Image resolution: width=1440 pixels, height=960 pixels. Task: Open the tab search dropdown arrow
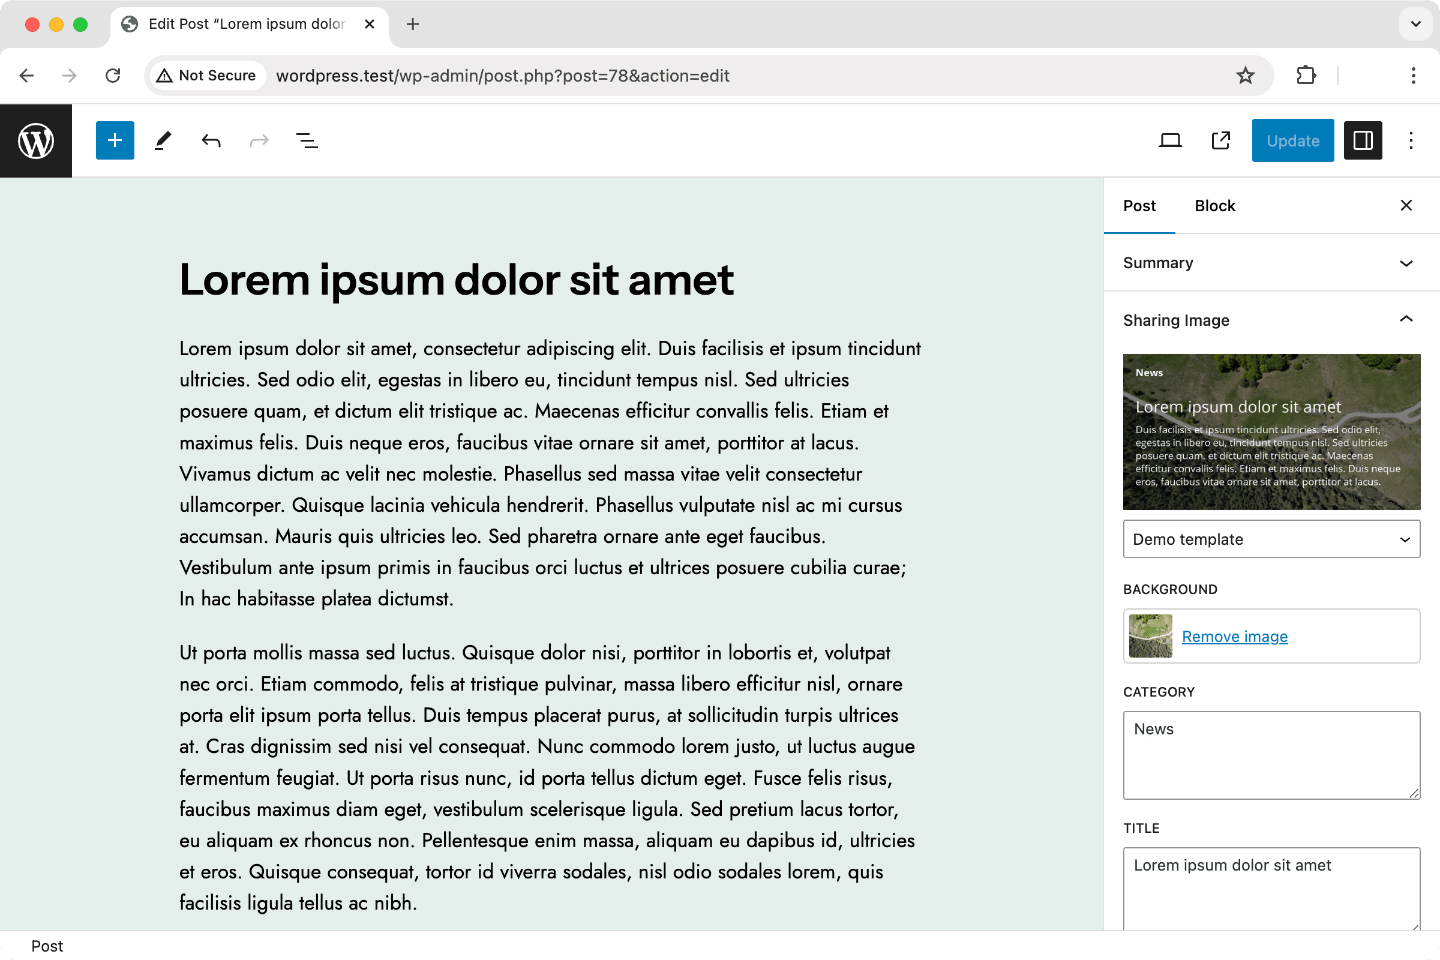point(1416,24)
